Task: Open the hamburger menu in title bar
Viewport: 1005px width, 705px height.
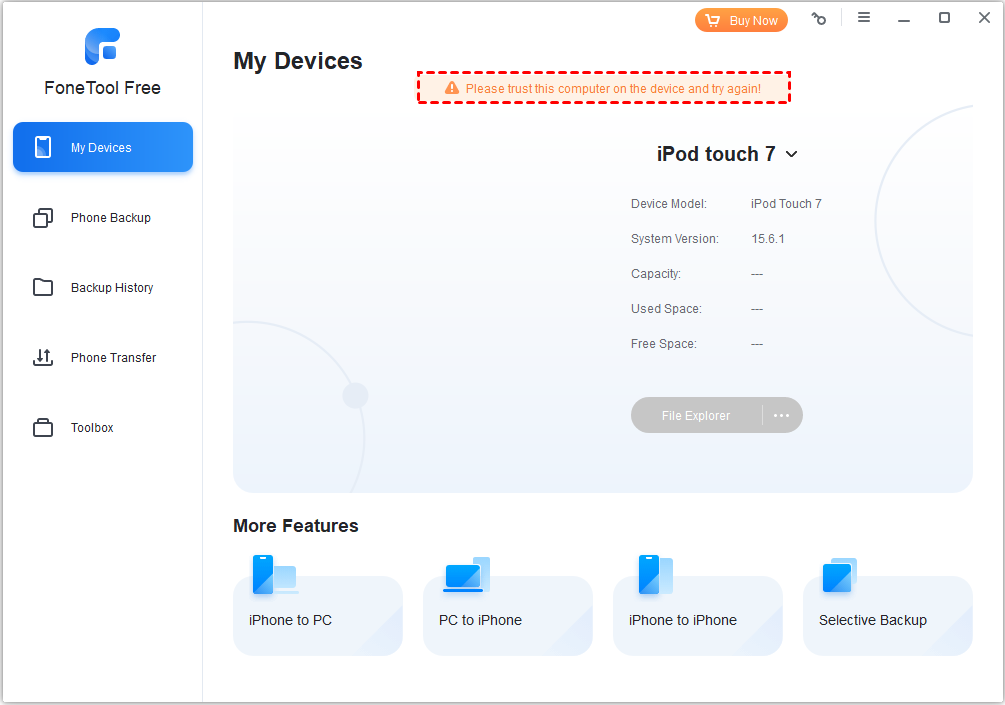Action: pos(864,18)
